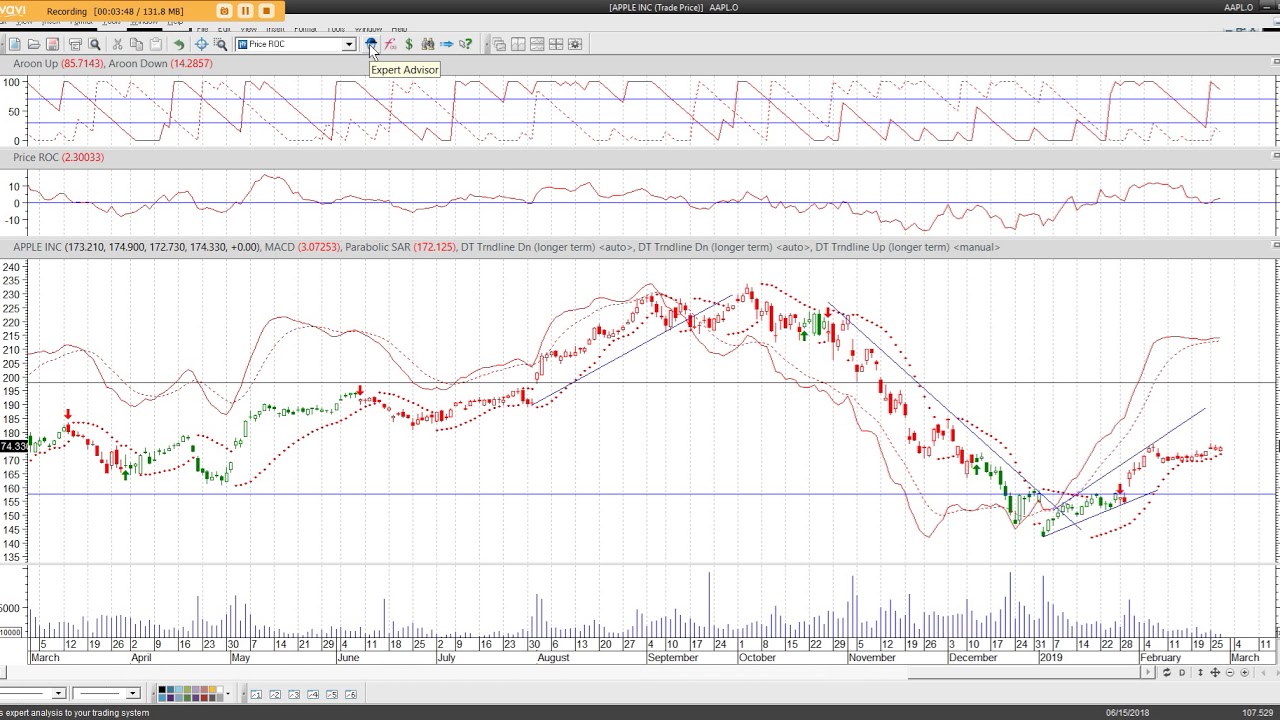Stack windows with the third layout icon
This screenshot has height=720, width=1280.
pos(537,44)
